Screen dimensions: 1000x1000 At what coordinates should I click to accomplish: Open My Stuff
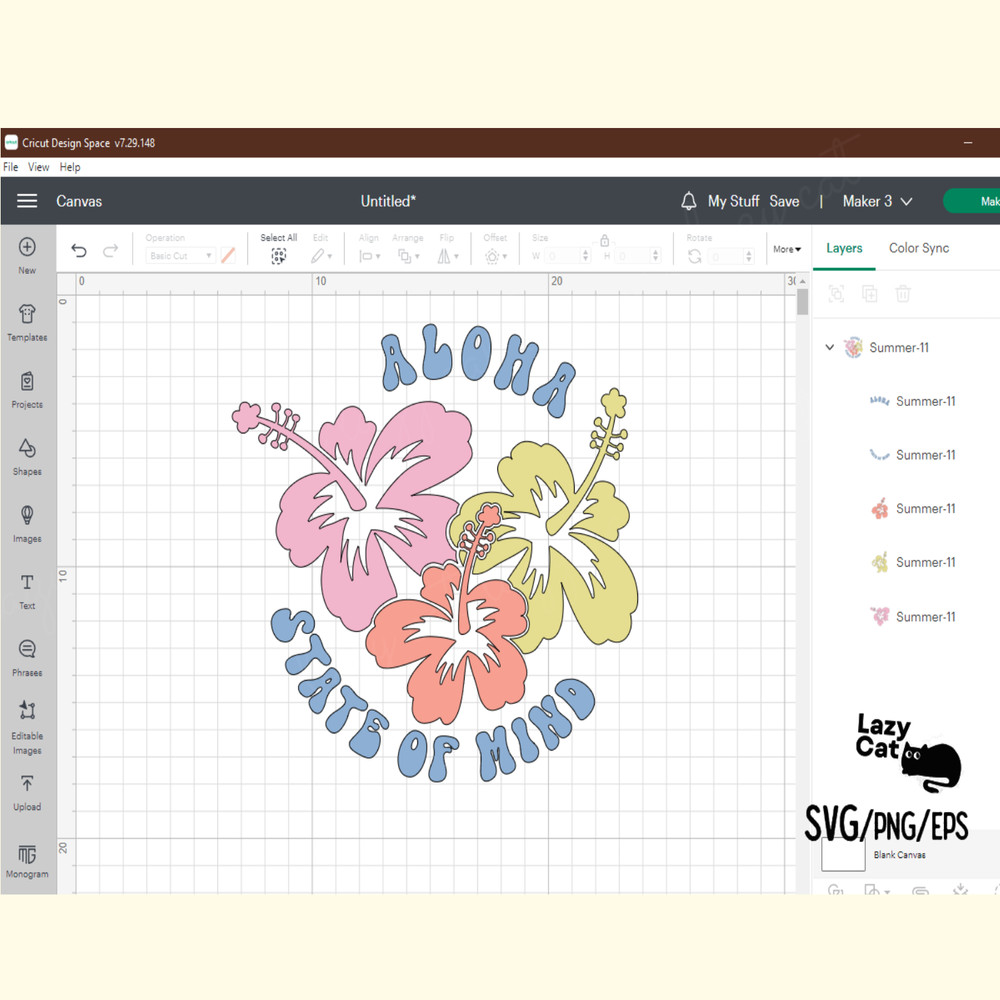click(733, 200)
